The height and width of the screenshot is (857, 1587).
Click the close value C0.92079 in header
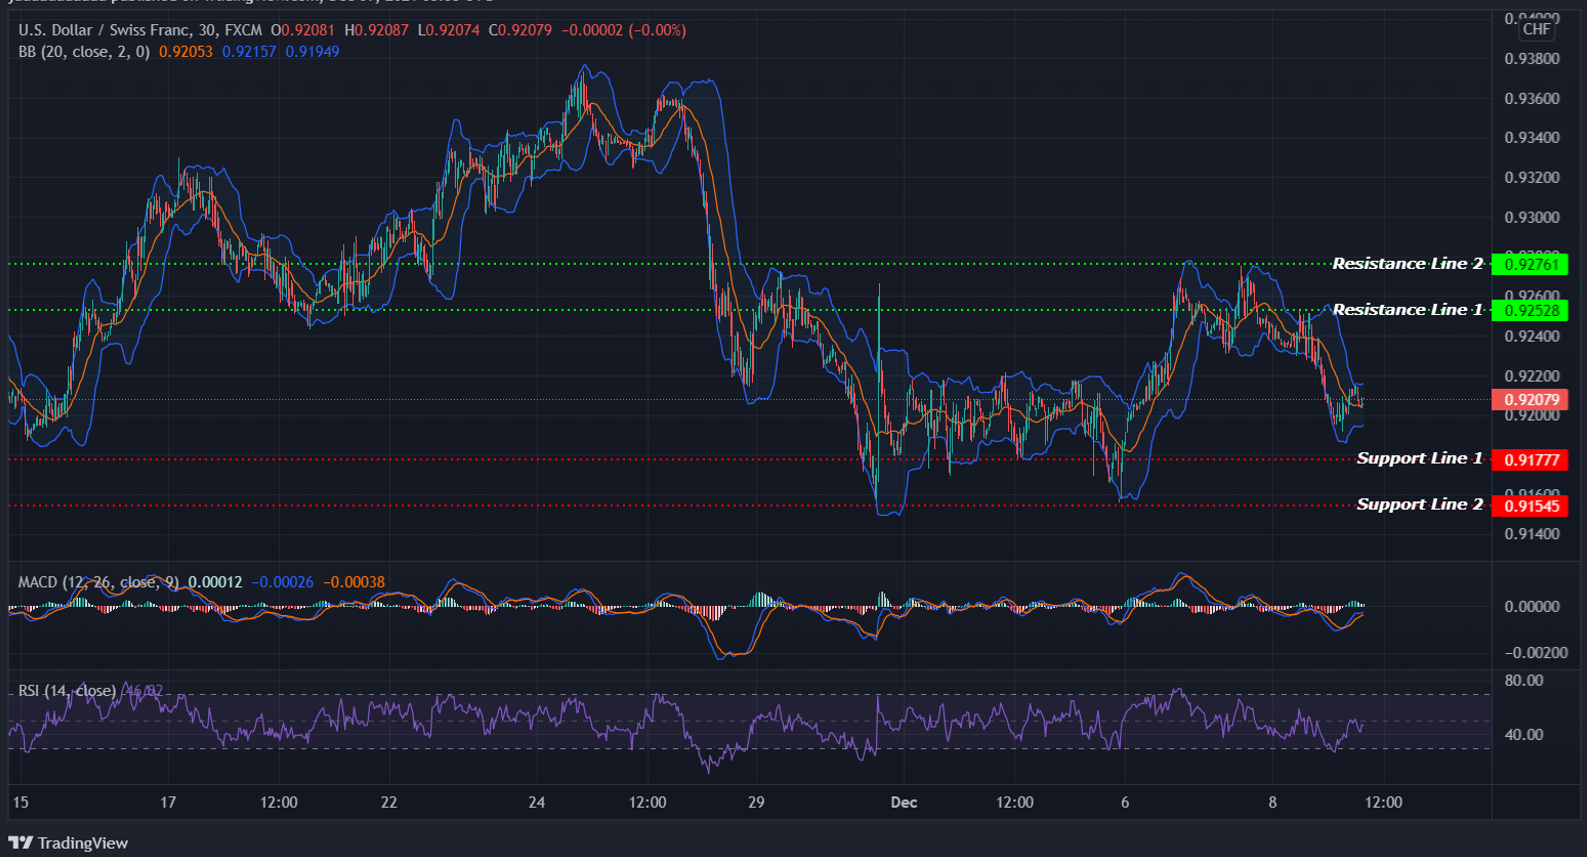coord(520,30)
